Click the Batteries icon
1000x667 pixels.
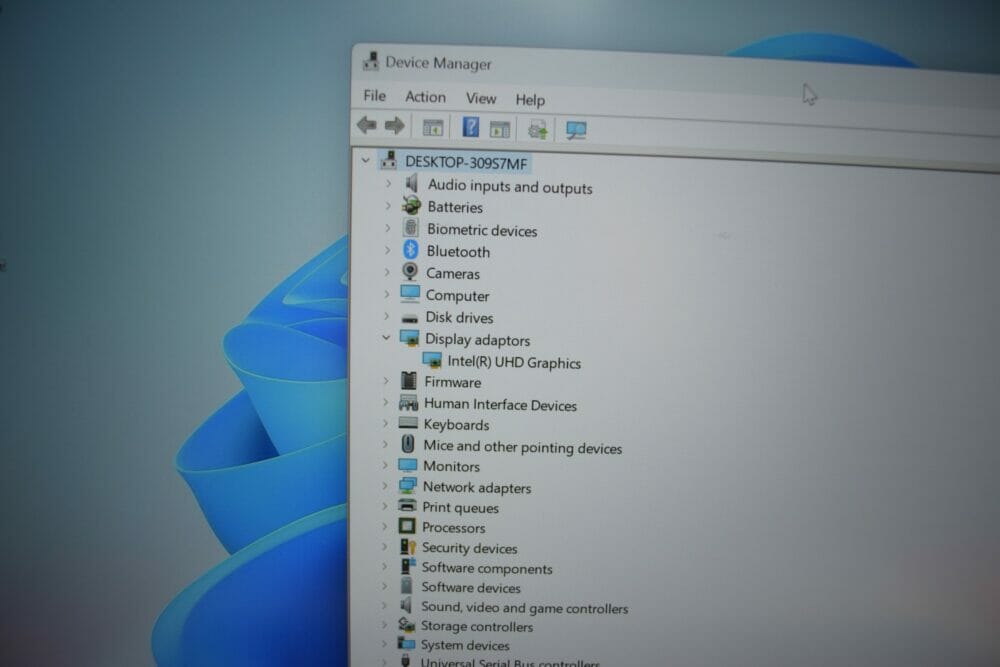[x=411, y=205]
